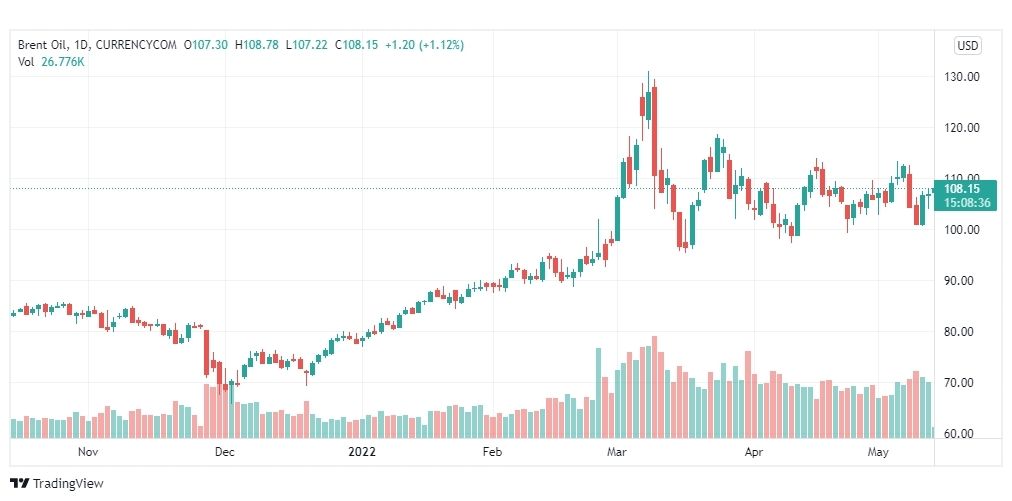
Task: Select the Dec label on time axis
Action: click(225, 452)
